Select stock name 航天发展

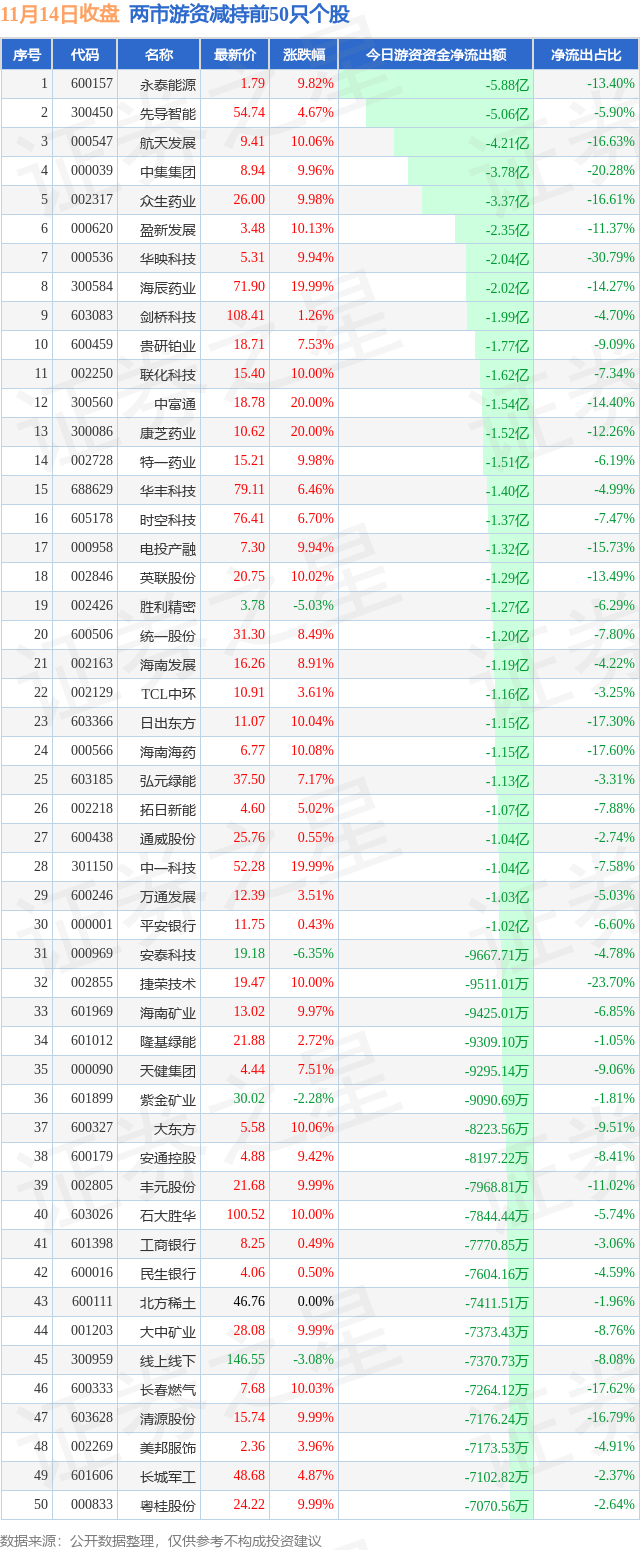pos(168,142)
